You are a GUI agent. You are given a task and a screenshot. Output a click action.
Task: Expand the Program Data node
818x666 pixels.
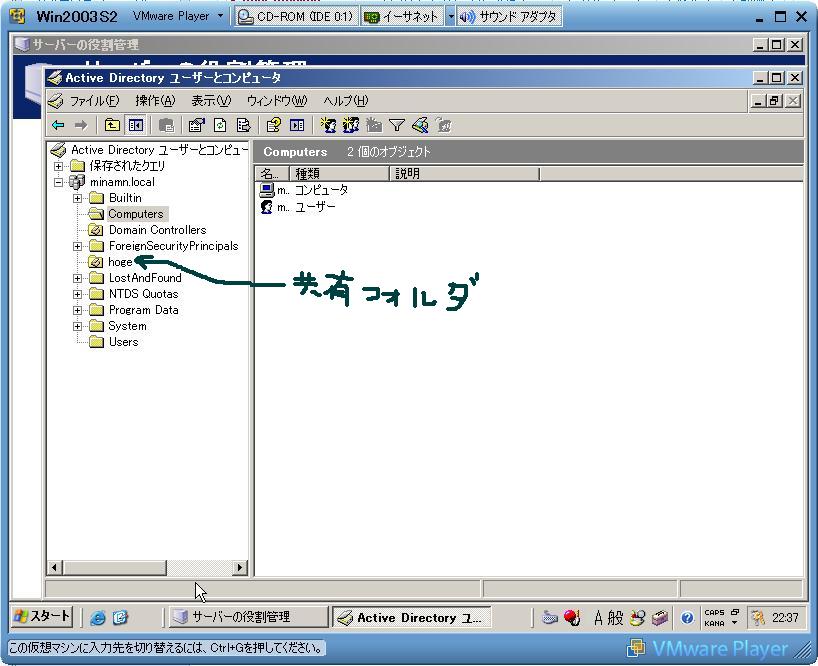click(x=77, y=311)
